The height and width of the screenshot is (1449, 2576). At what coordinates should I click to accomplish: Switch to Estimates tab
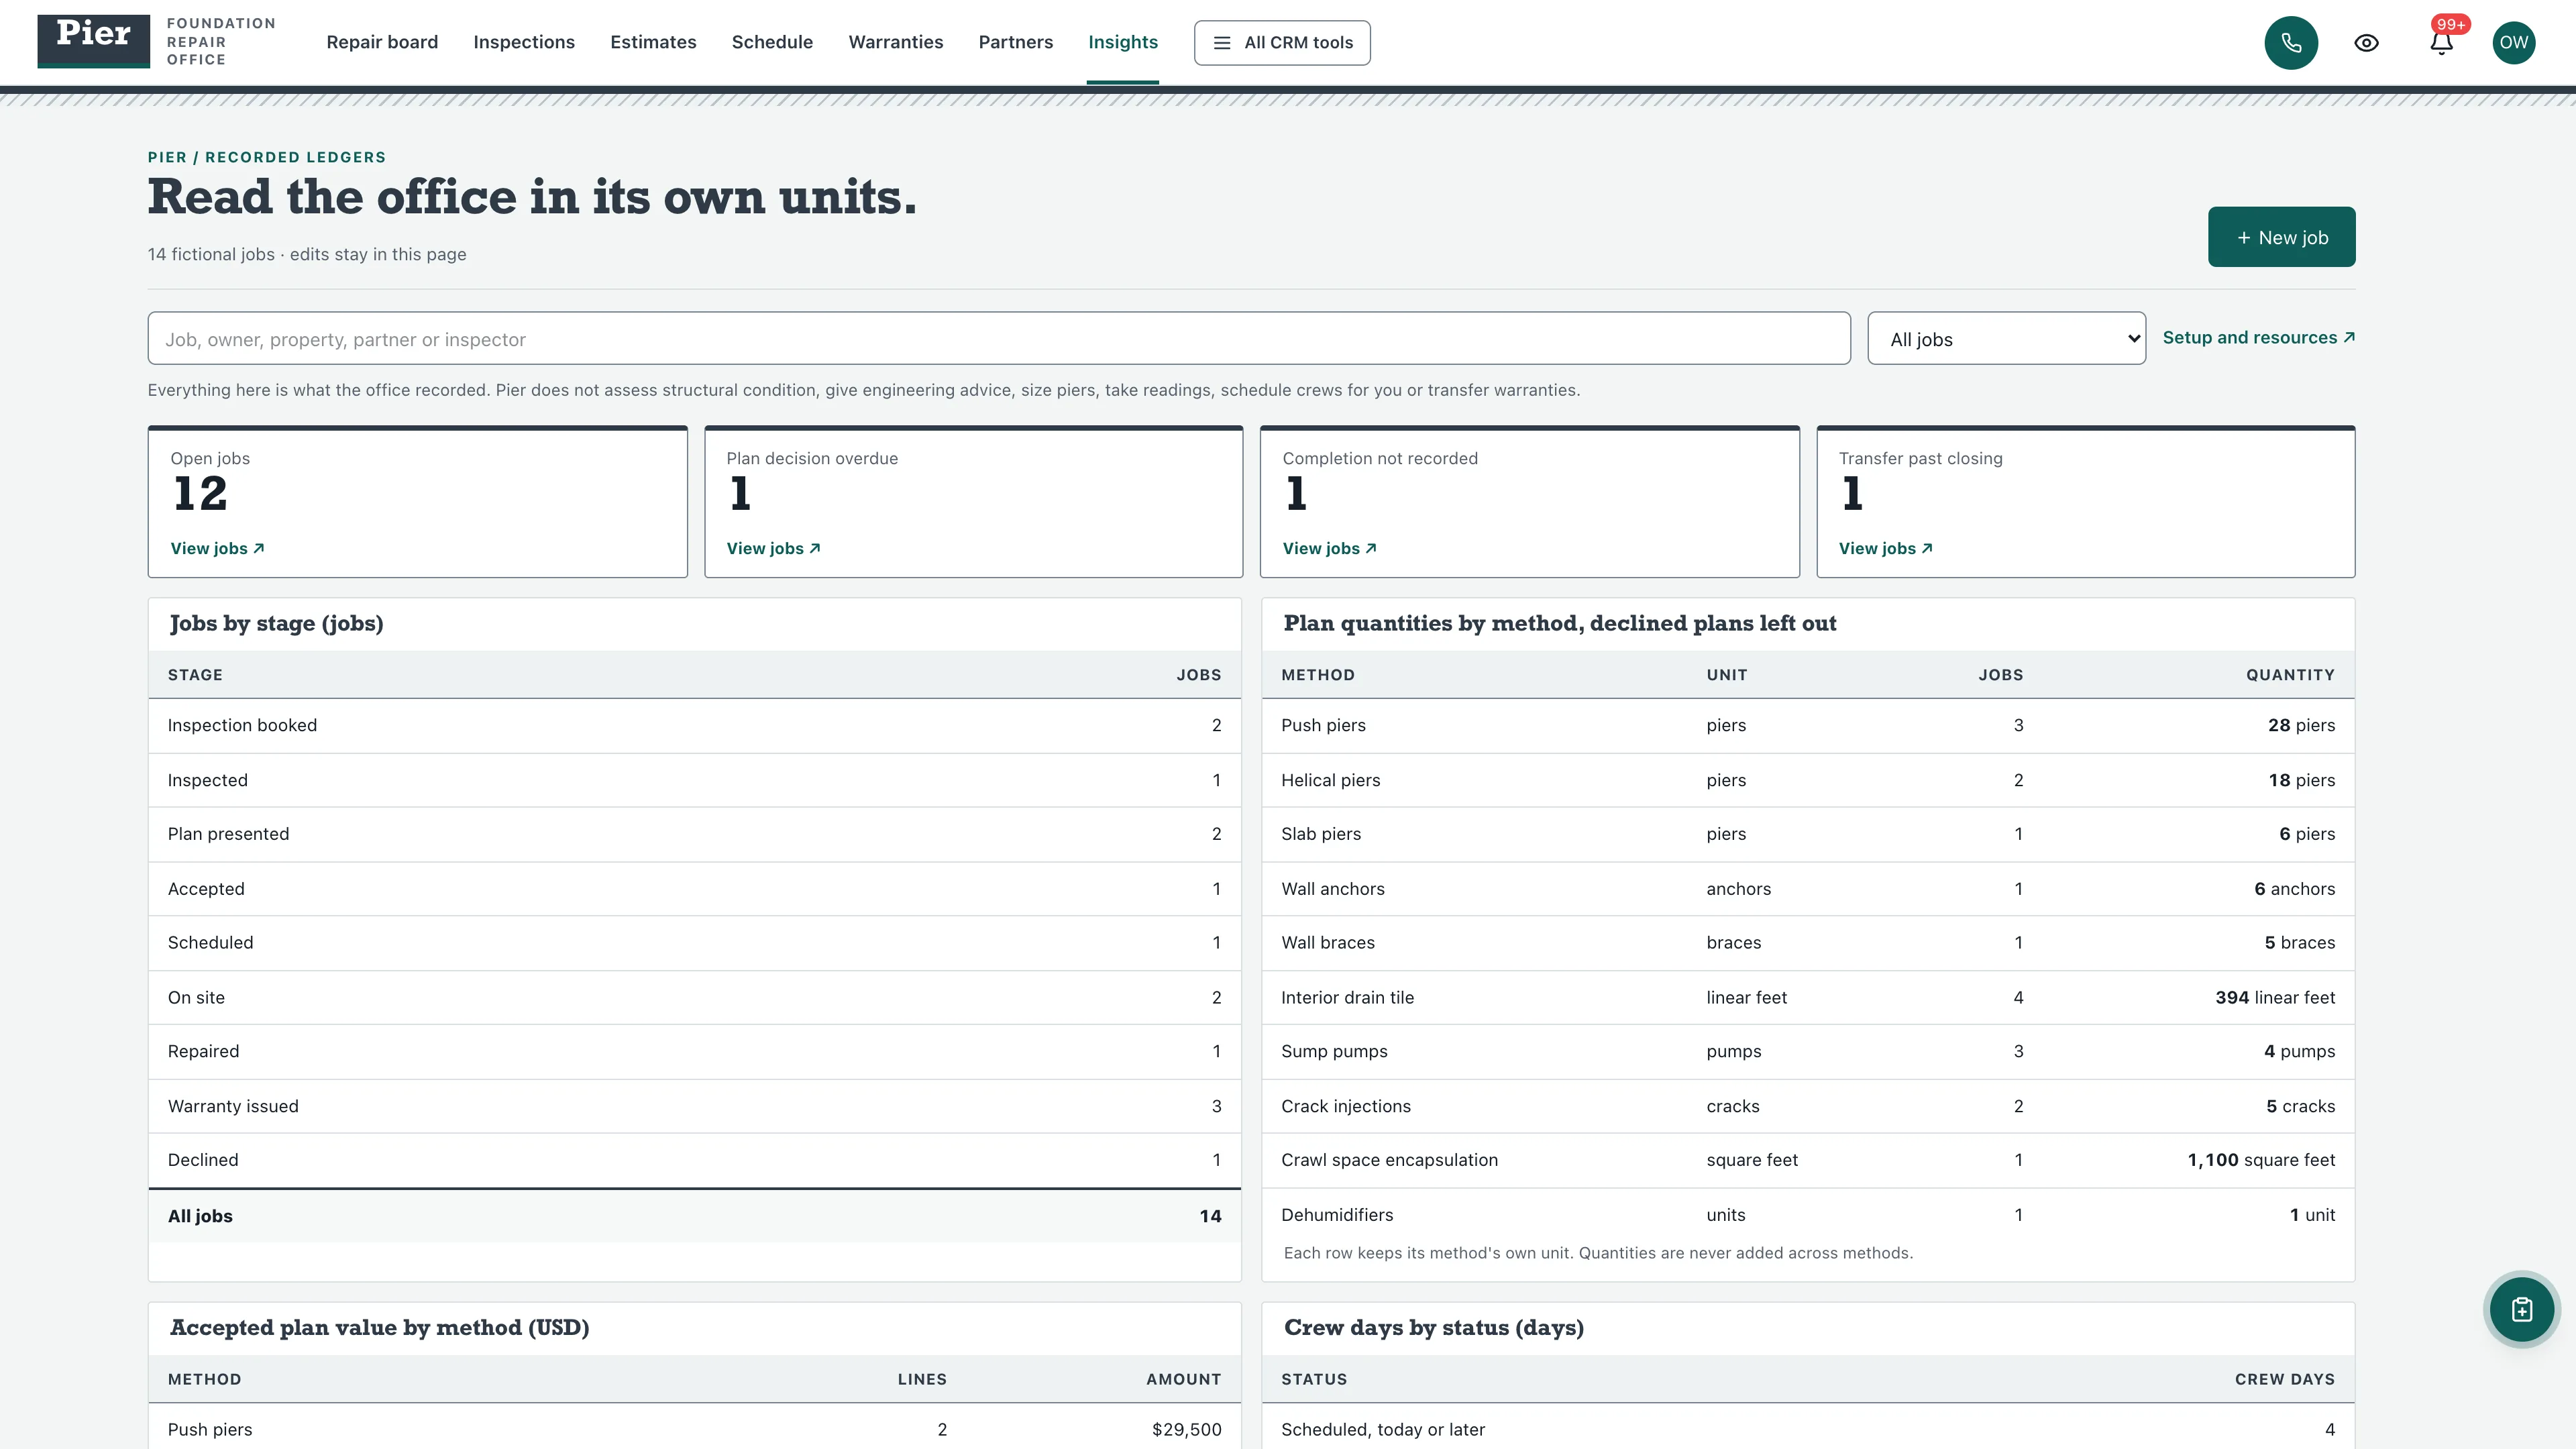point(653,42)
